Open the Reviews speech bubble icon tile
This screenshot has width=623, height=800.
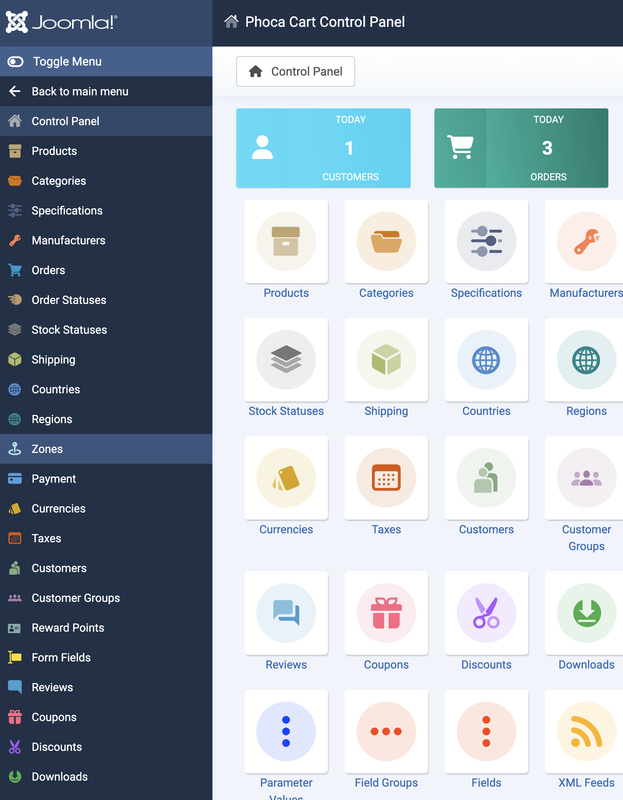(x=286, y=613)
